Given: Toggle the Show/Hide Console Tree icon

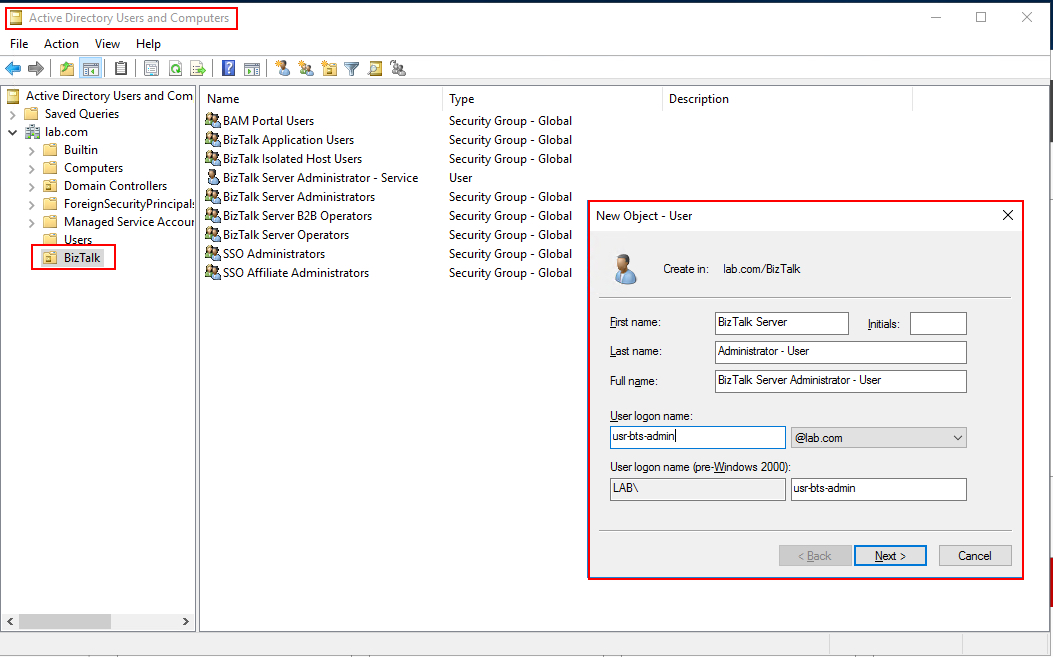Looking at the screenshot, I should point(90,69).
